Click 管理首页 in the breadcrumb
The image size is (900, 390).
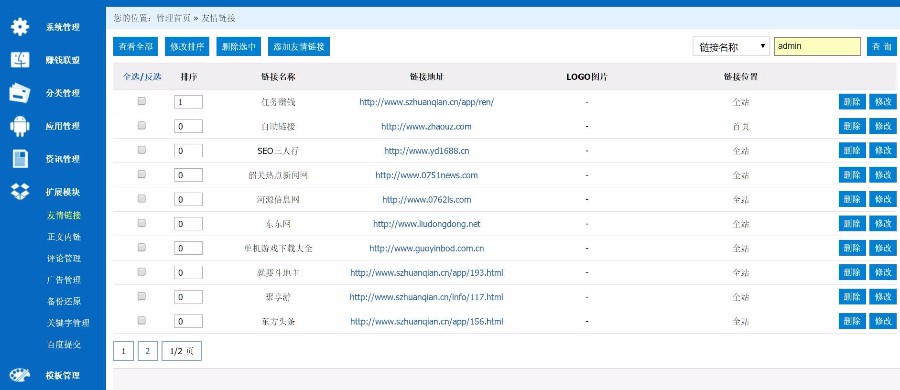(x=173, y=18)
